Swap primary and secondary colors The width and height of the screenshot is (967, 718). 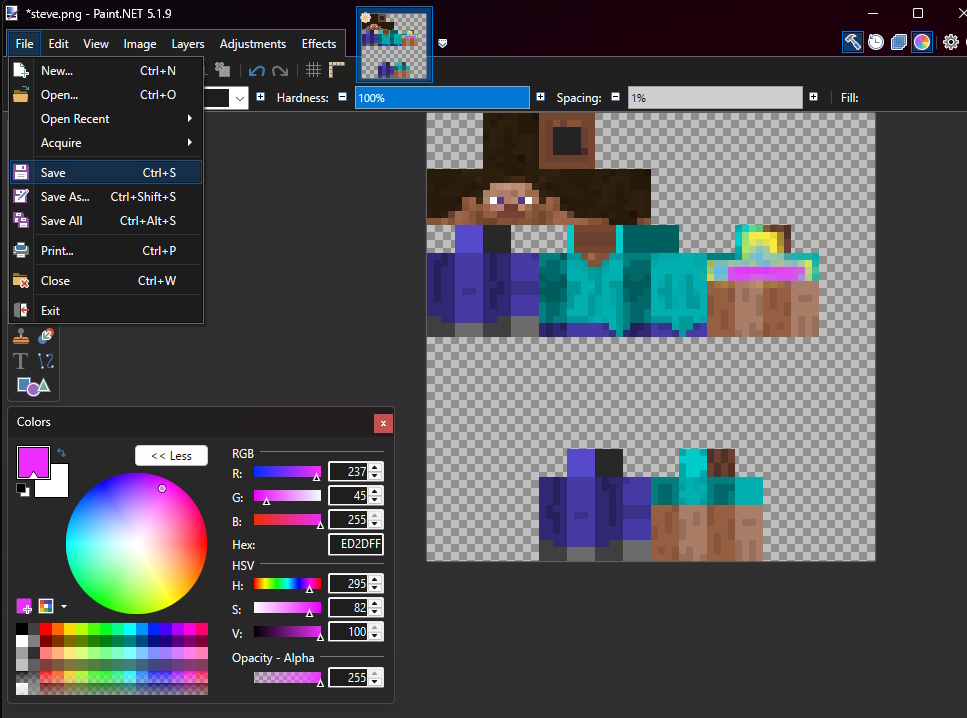click(x=61, y=453)
